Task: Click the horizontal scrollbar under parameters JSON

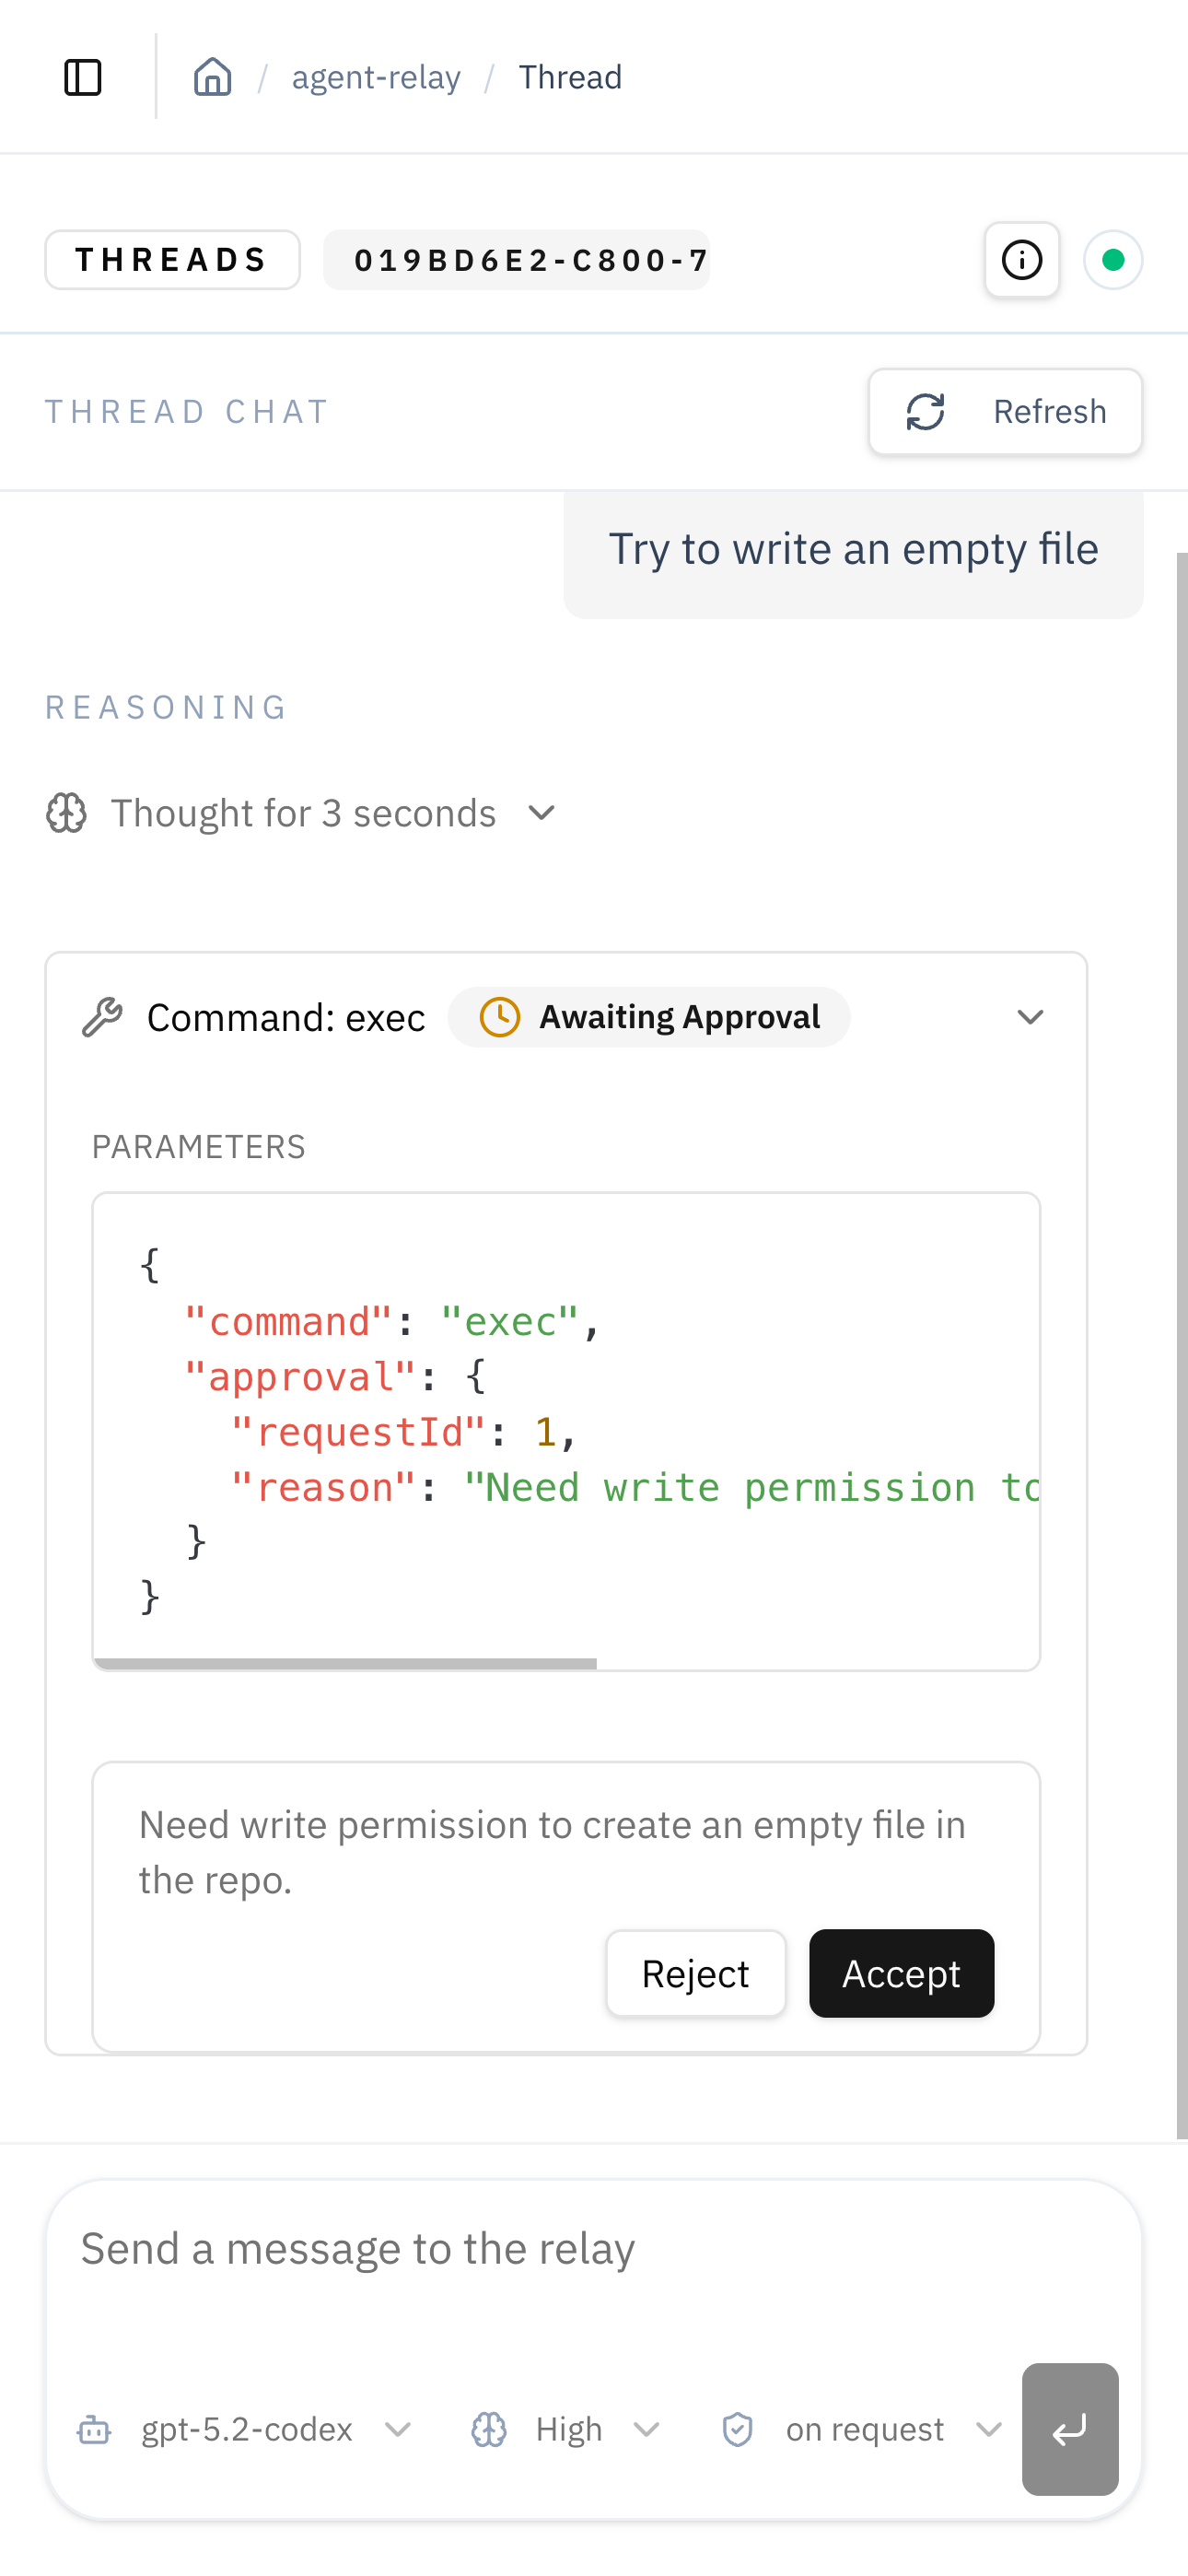Action: click(345, 1664)
